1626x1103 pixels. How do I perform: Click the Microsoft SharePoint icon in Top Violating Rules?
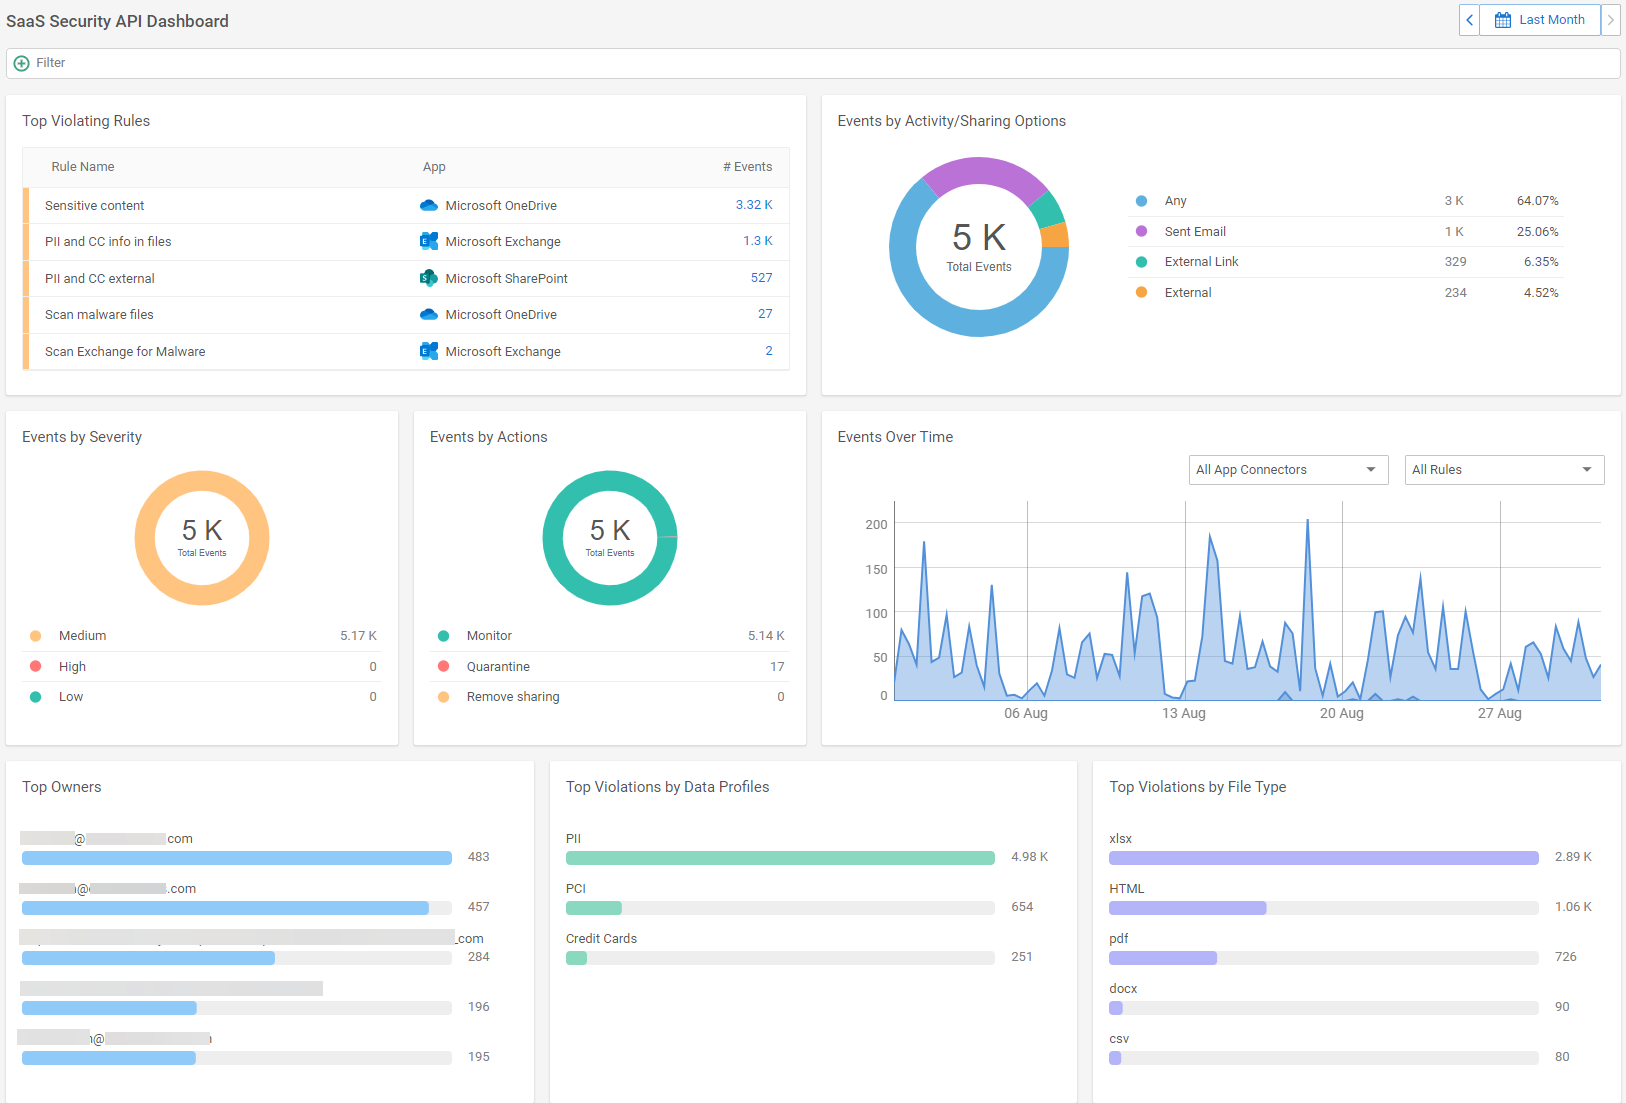click(428, 278)
